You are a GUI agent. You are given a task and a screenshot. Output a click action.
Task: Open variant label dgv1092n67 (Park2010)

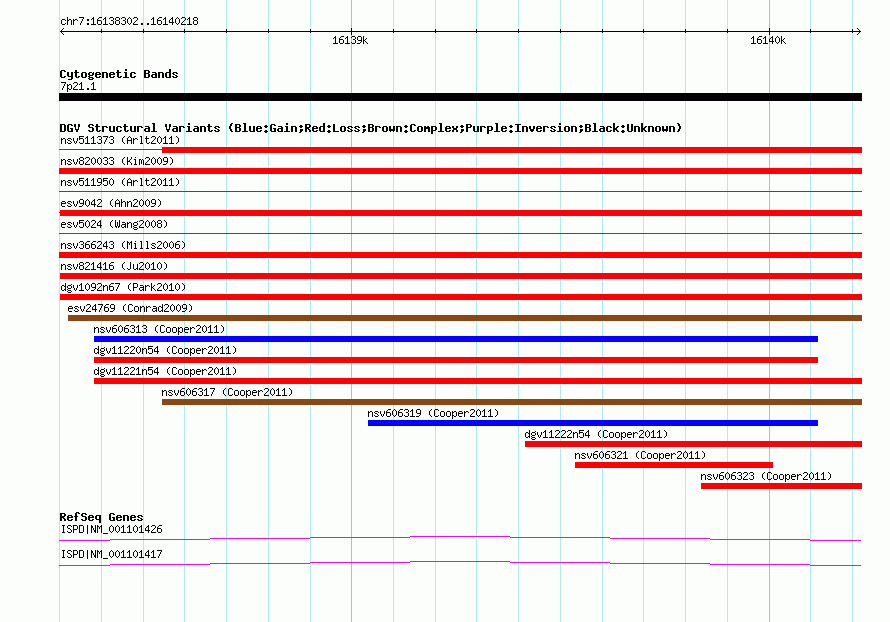point(123,287)
